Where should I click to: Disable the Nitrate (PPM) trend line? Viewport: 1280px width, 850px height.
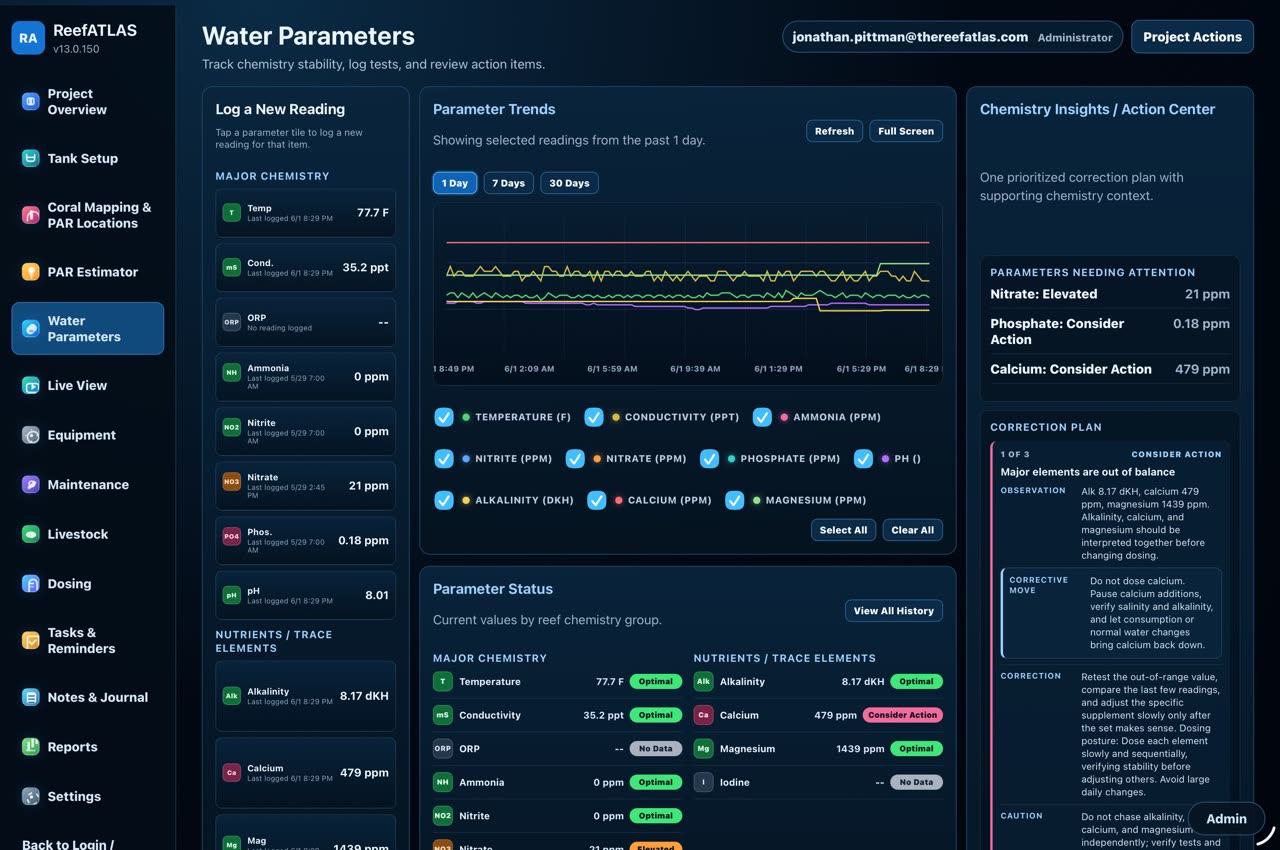575,459
